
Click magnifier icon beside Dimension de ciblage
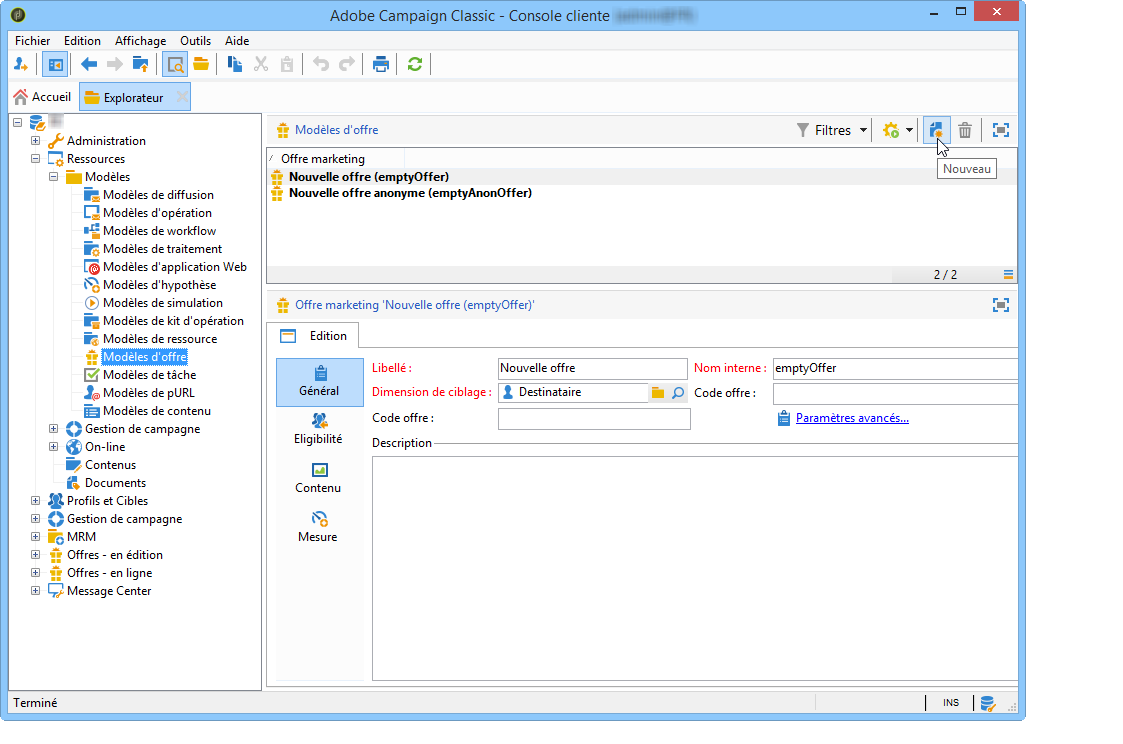point(678,392)
